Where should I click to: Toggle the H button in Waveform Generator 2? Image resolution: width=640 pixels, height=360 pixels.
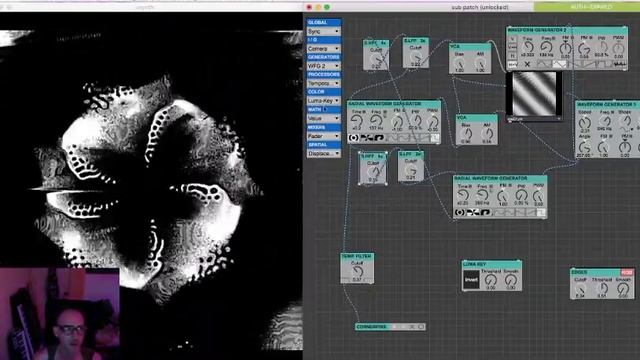point(513,56)
